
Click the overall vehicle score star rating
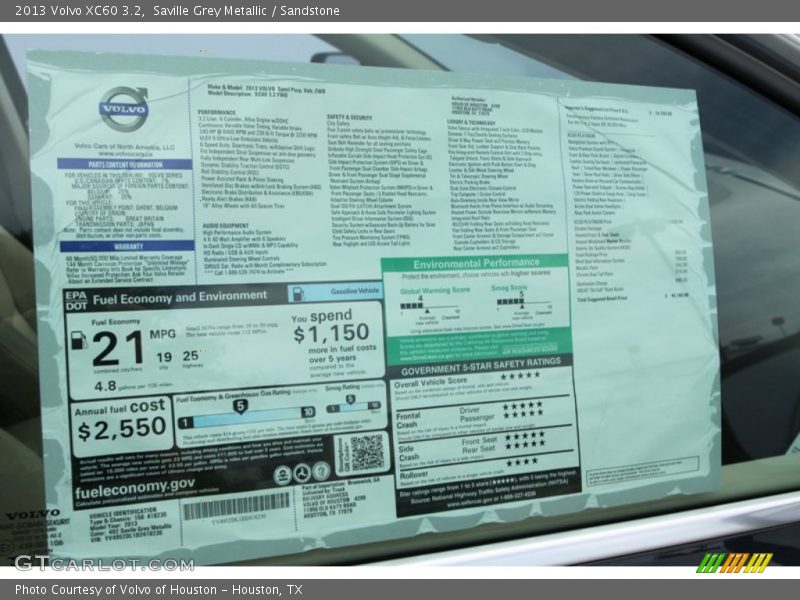(520, 377)
